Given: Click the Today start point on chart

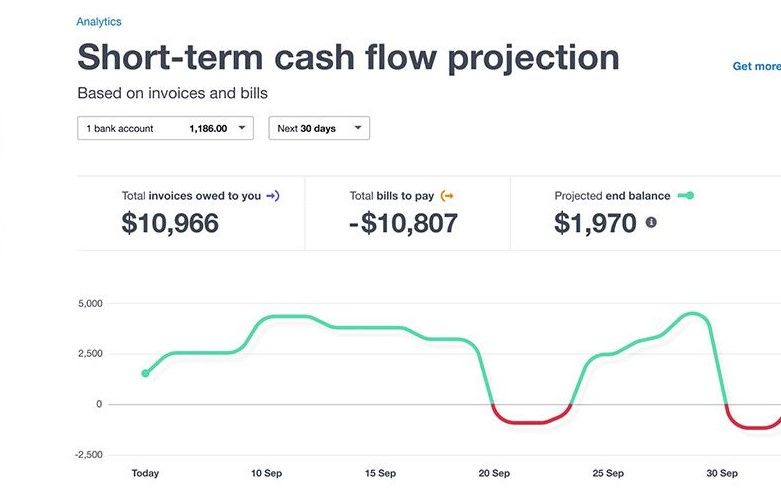Looking at the screenshot, I should [145, 374].
